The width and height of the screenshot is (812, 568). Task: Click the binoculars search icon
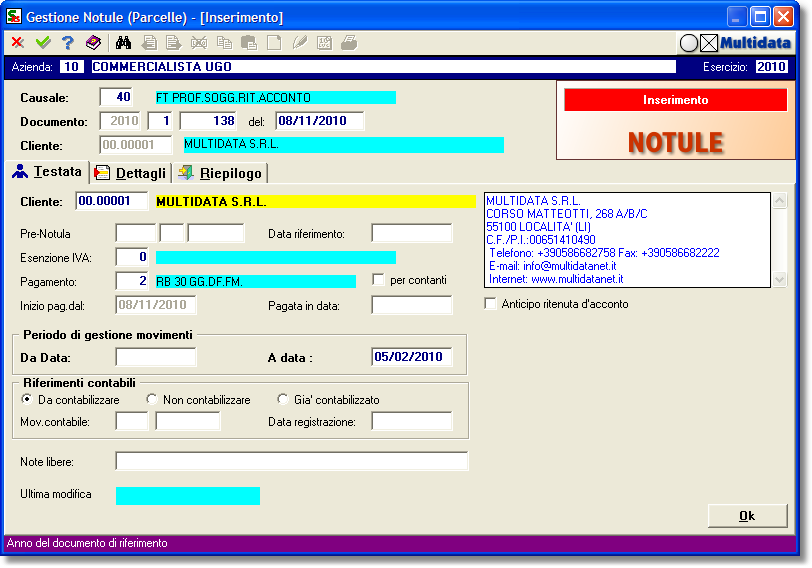tap(123, 42)
